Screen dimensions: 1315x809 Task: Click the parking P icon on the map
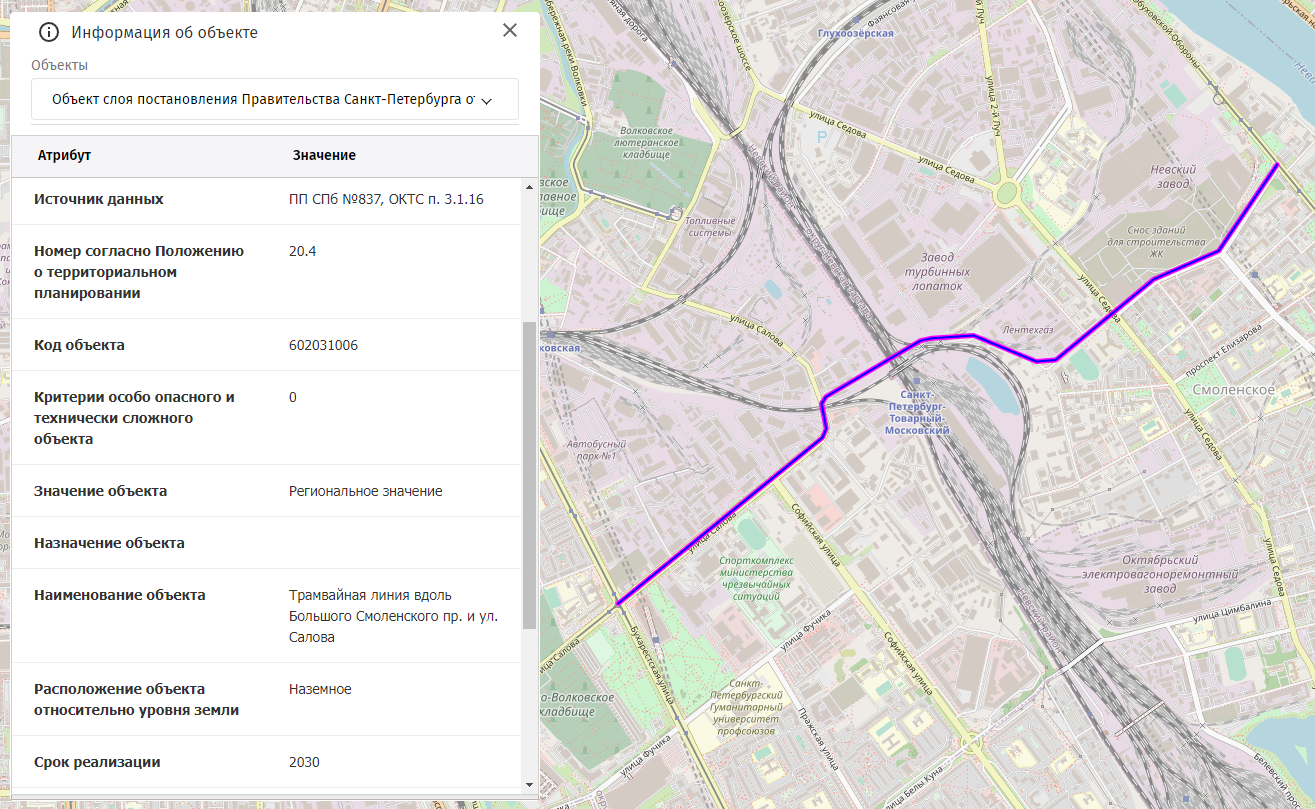[822, 137]
